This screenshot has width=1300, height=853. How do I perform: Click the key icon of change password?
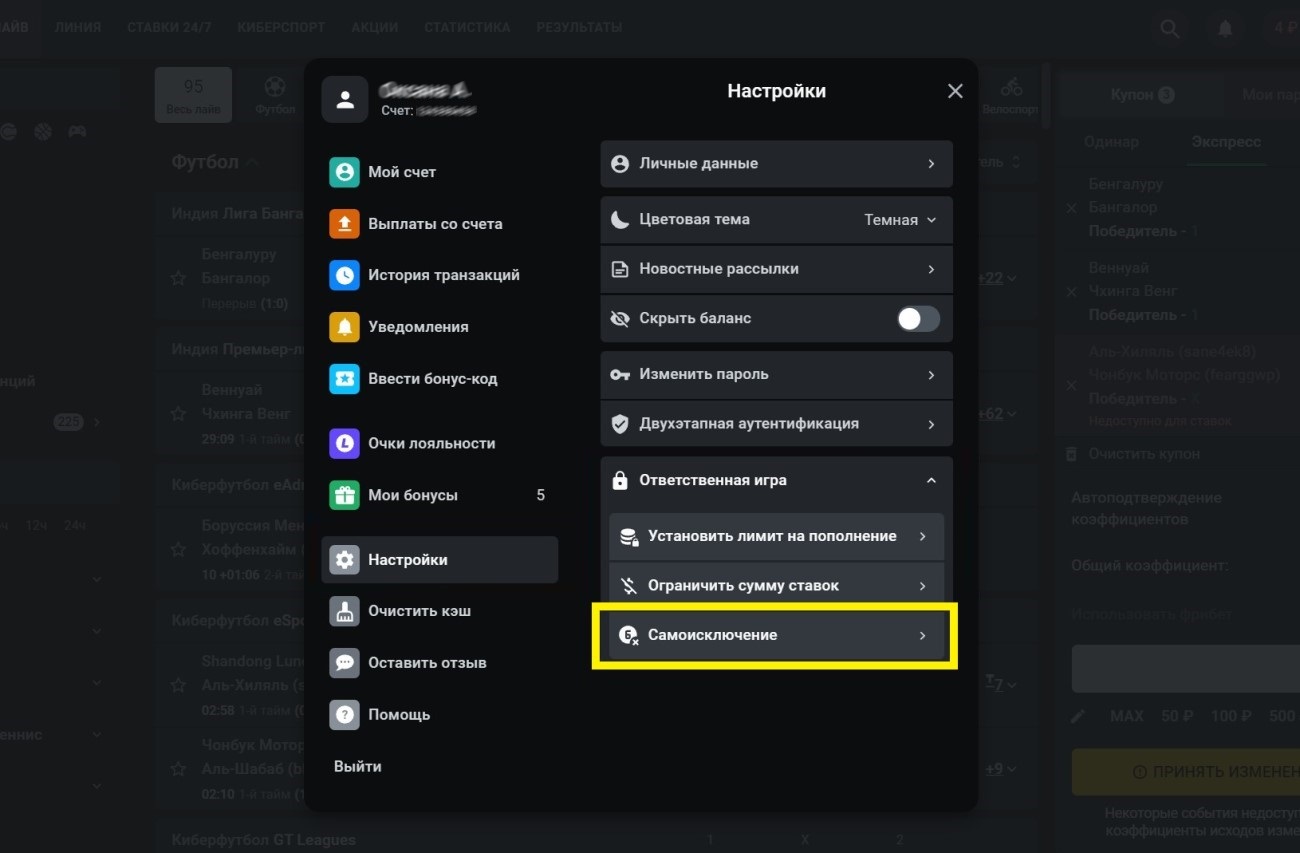click(x=620, y=374)
